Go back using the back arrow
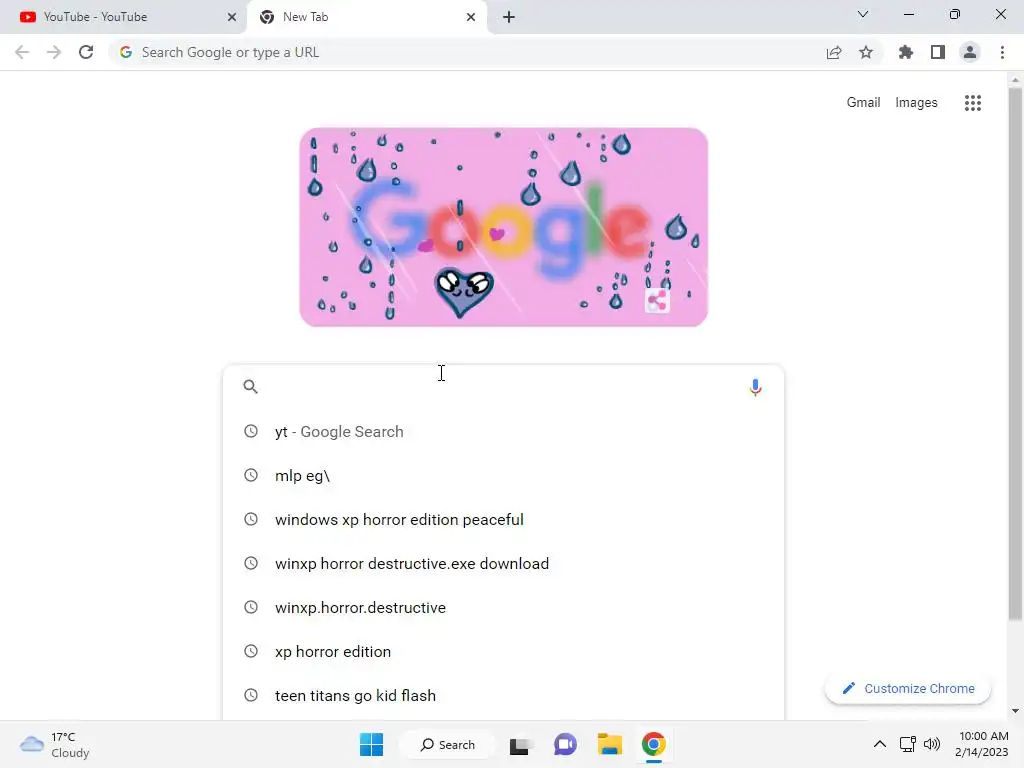This screenshot has height=768, width=1024. (x=22, y=52)
